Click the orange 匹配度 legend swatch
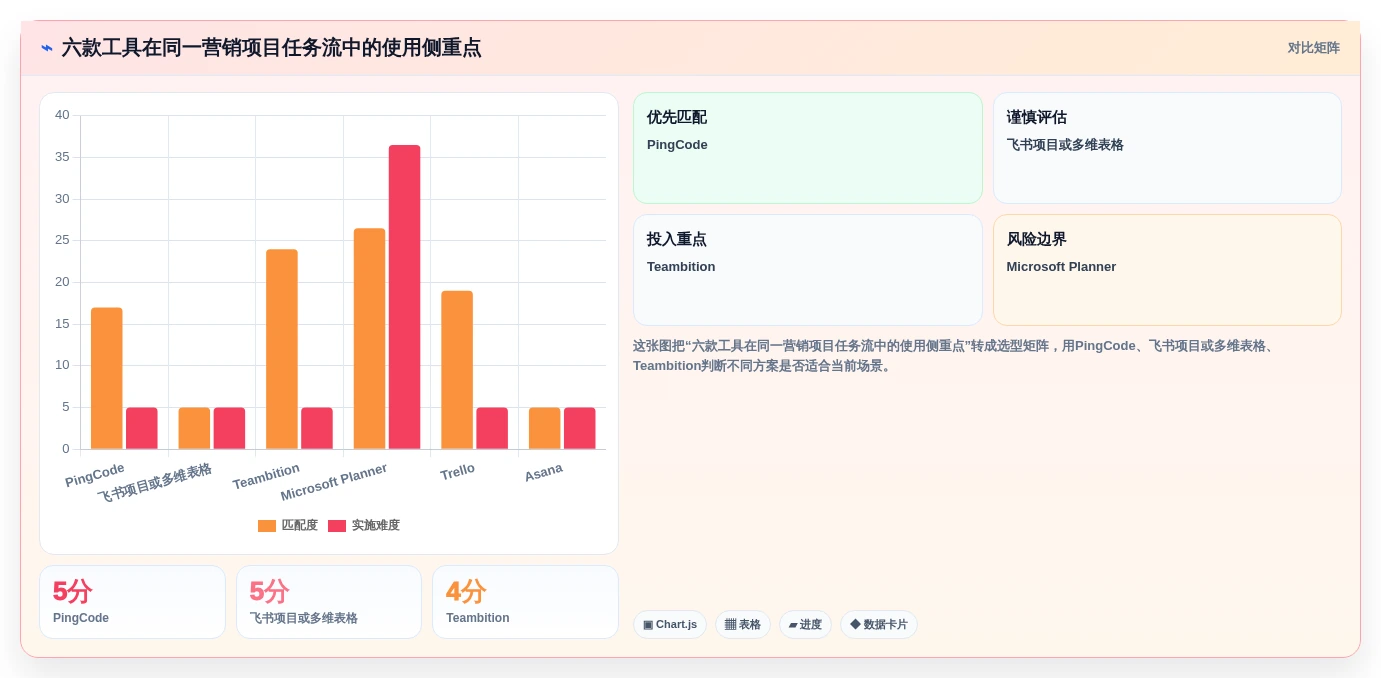 pos(267,526)
